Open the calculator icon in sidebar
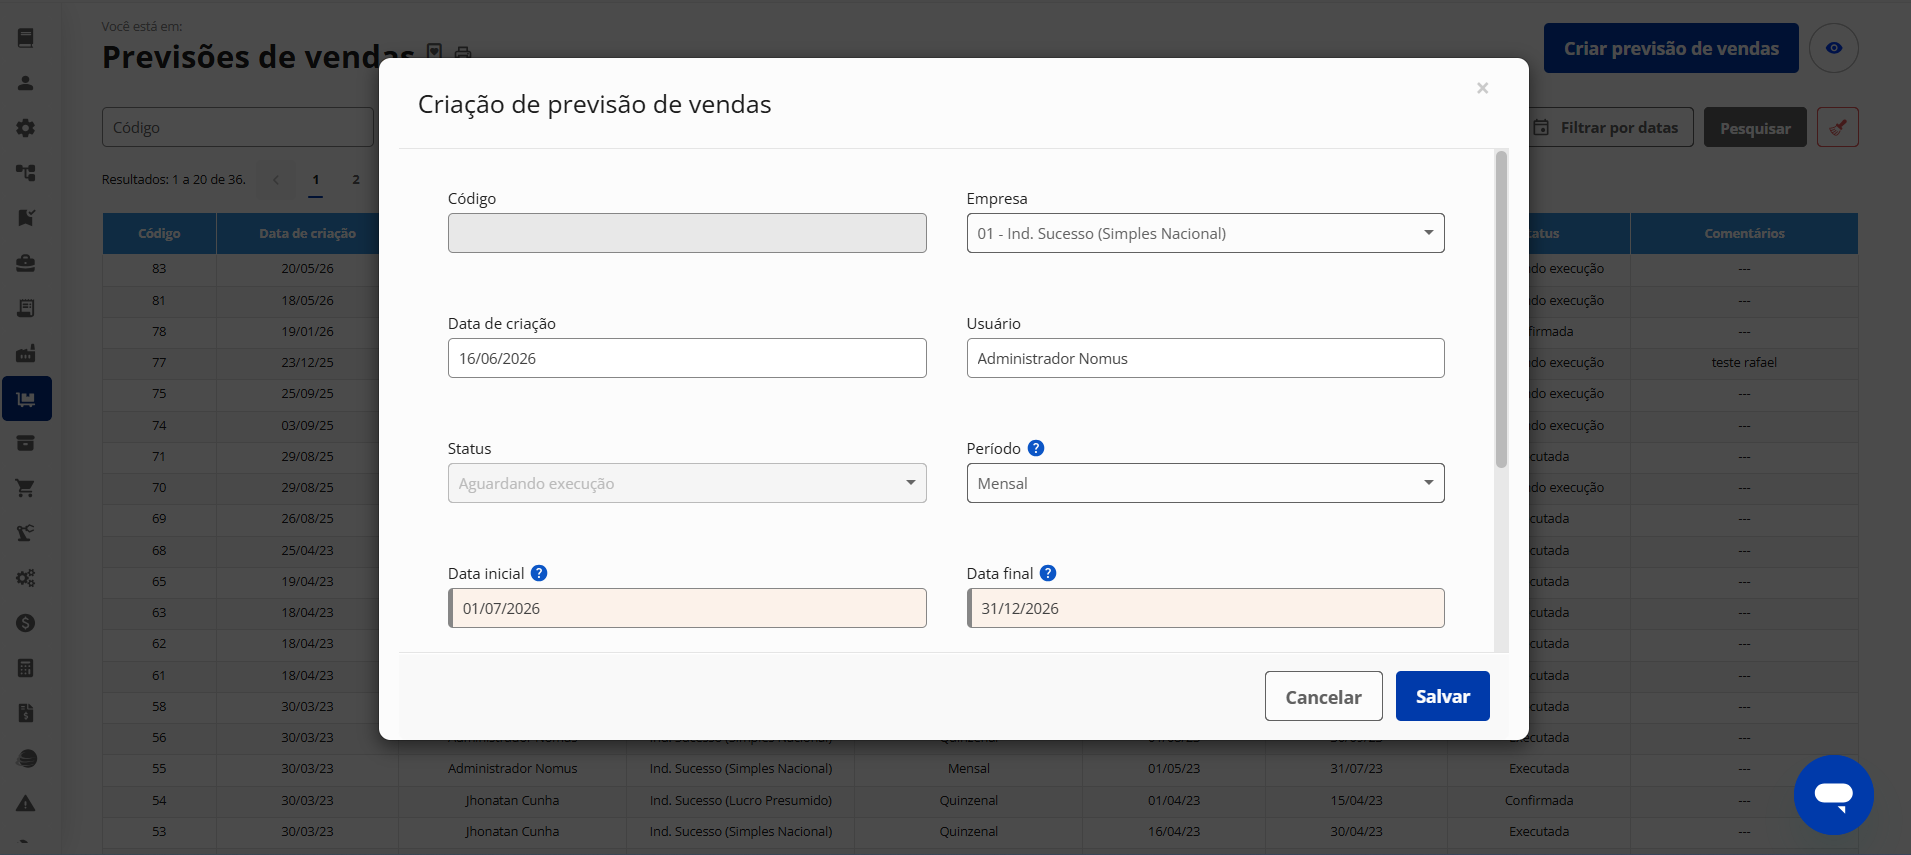Image resolution: width=1911 pixels, height=855 pixels. click(x=26, y=668)
